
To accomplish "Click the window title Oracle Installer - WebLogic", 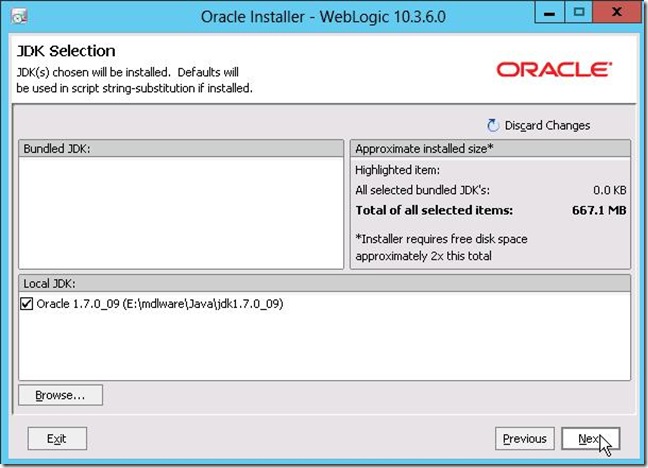I will pos(323,17).
